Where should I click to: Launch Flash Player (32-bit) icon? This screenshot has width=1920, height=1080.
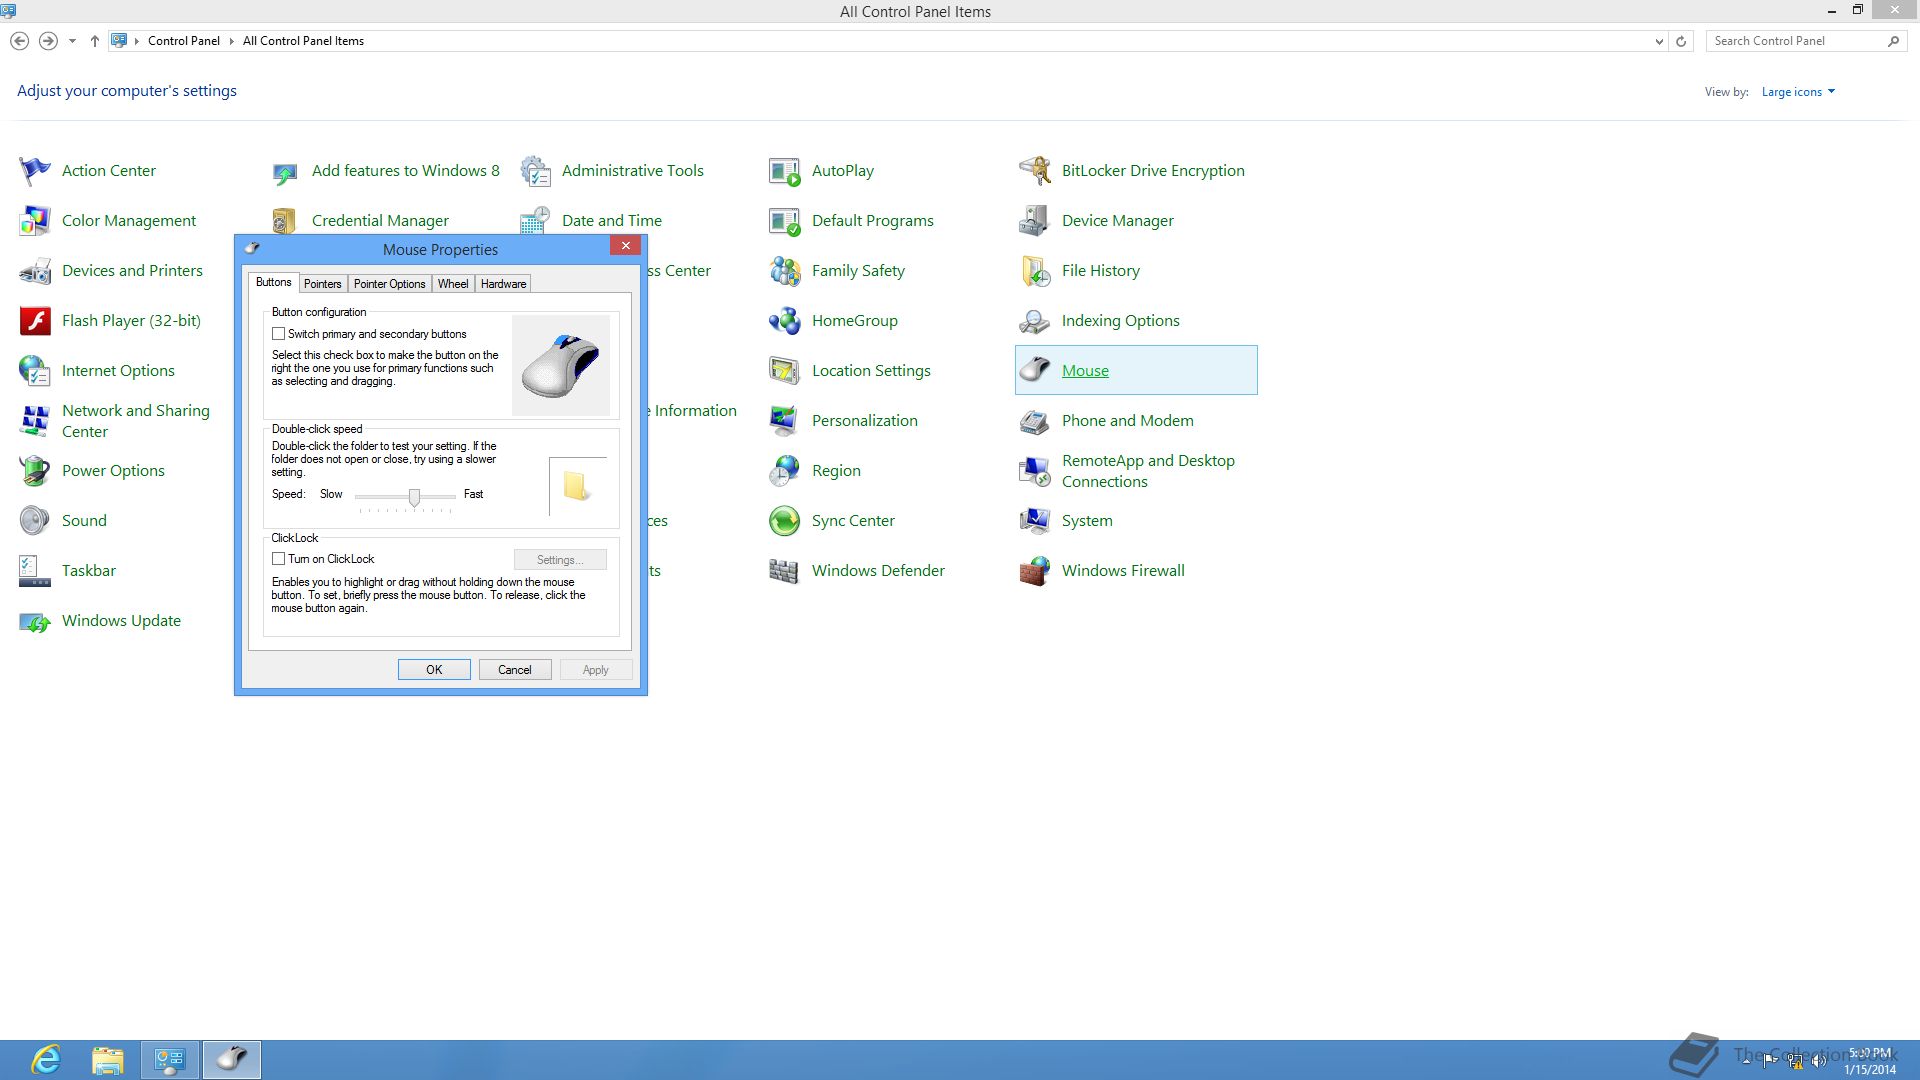tap(35, 321)
